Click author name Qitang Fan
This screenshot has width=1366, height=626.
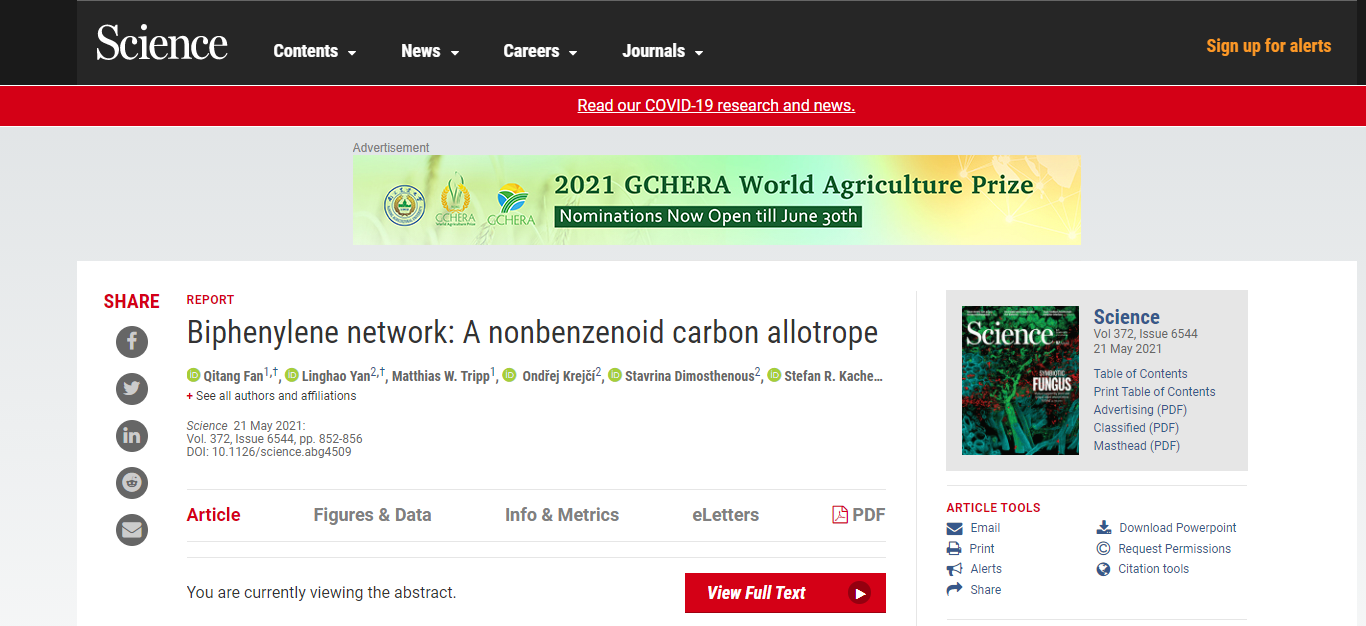[x=234, y=376]
